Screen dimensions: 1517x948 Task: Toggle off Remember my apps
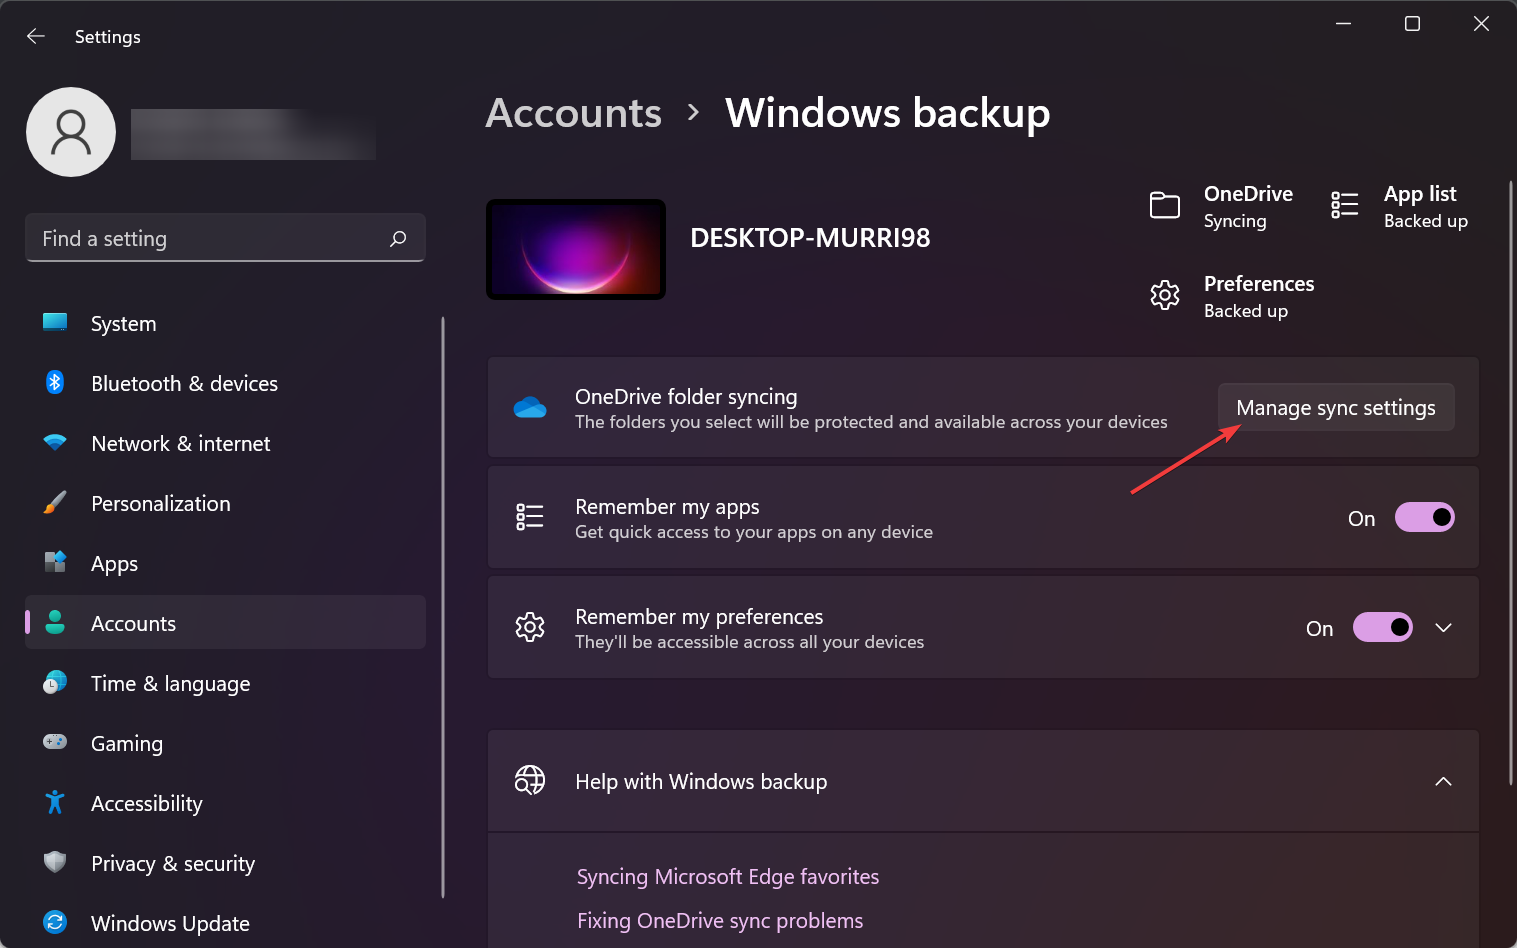pos(1425,517)
